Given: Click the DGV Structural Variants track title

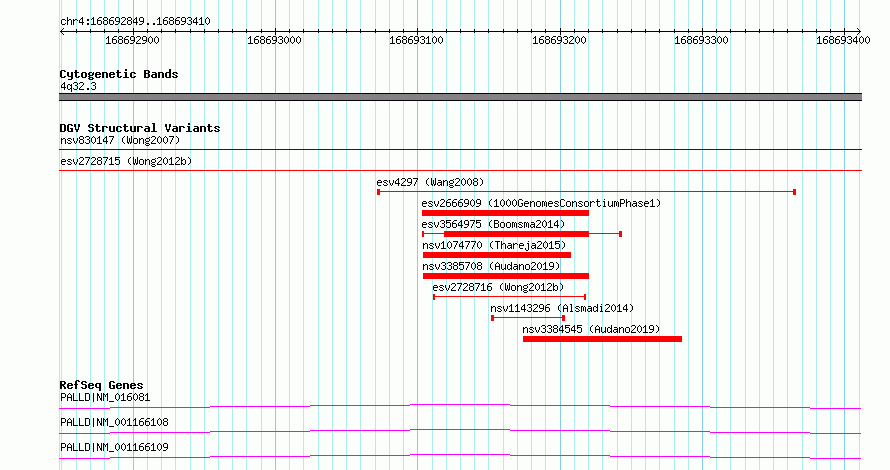Looking at the screenshot, I should click(x=140, y=128).
